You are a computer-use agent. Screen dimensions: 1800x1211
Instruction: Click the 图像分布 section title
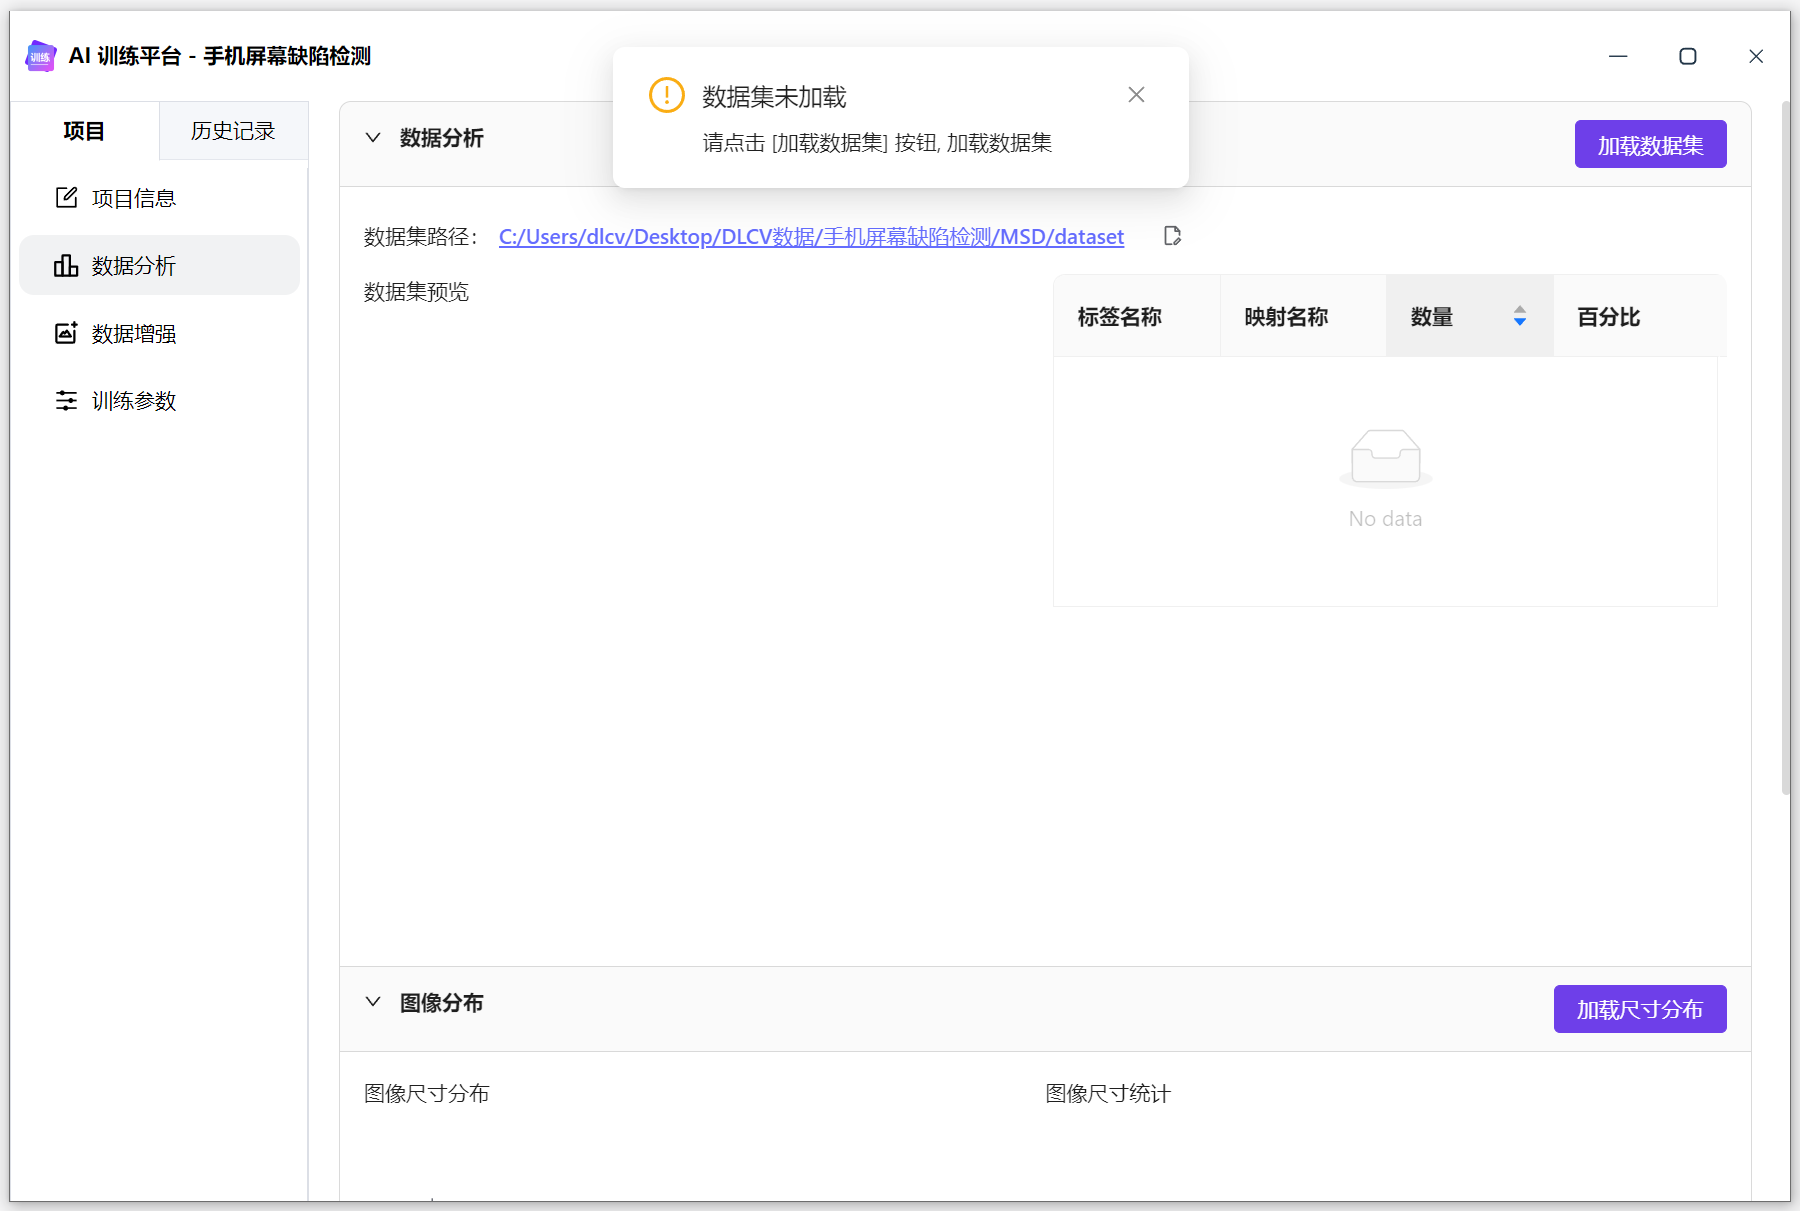tap(442, 1002)
